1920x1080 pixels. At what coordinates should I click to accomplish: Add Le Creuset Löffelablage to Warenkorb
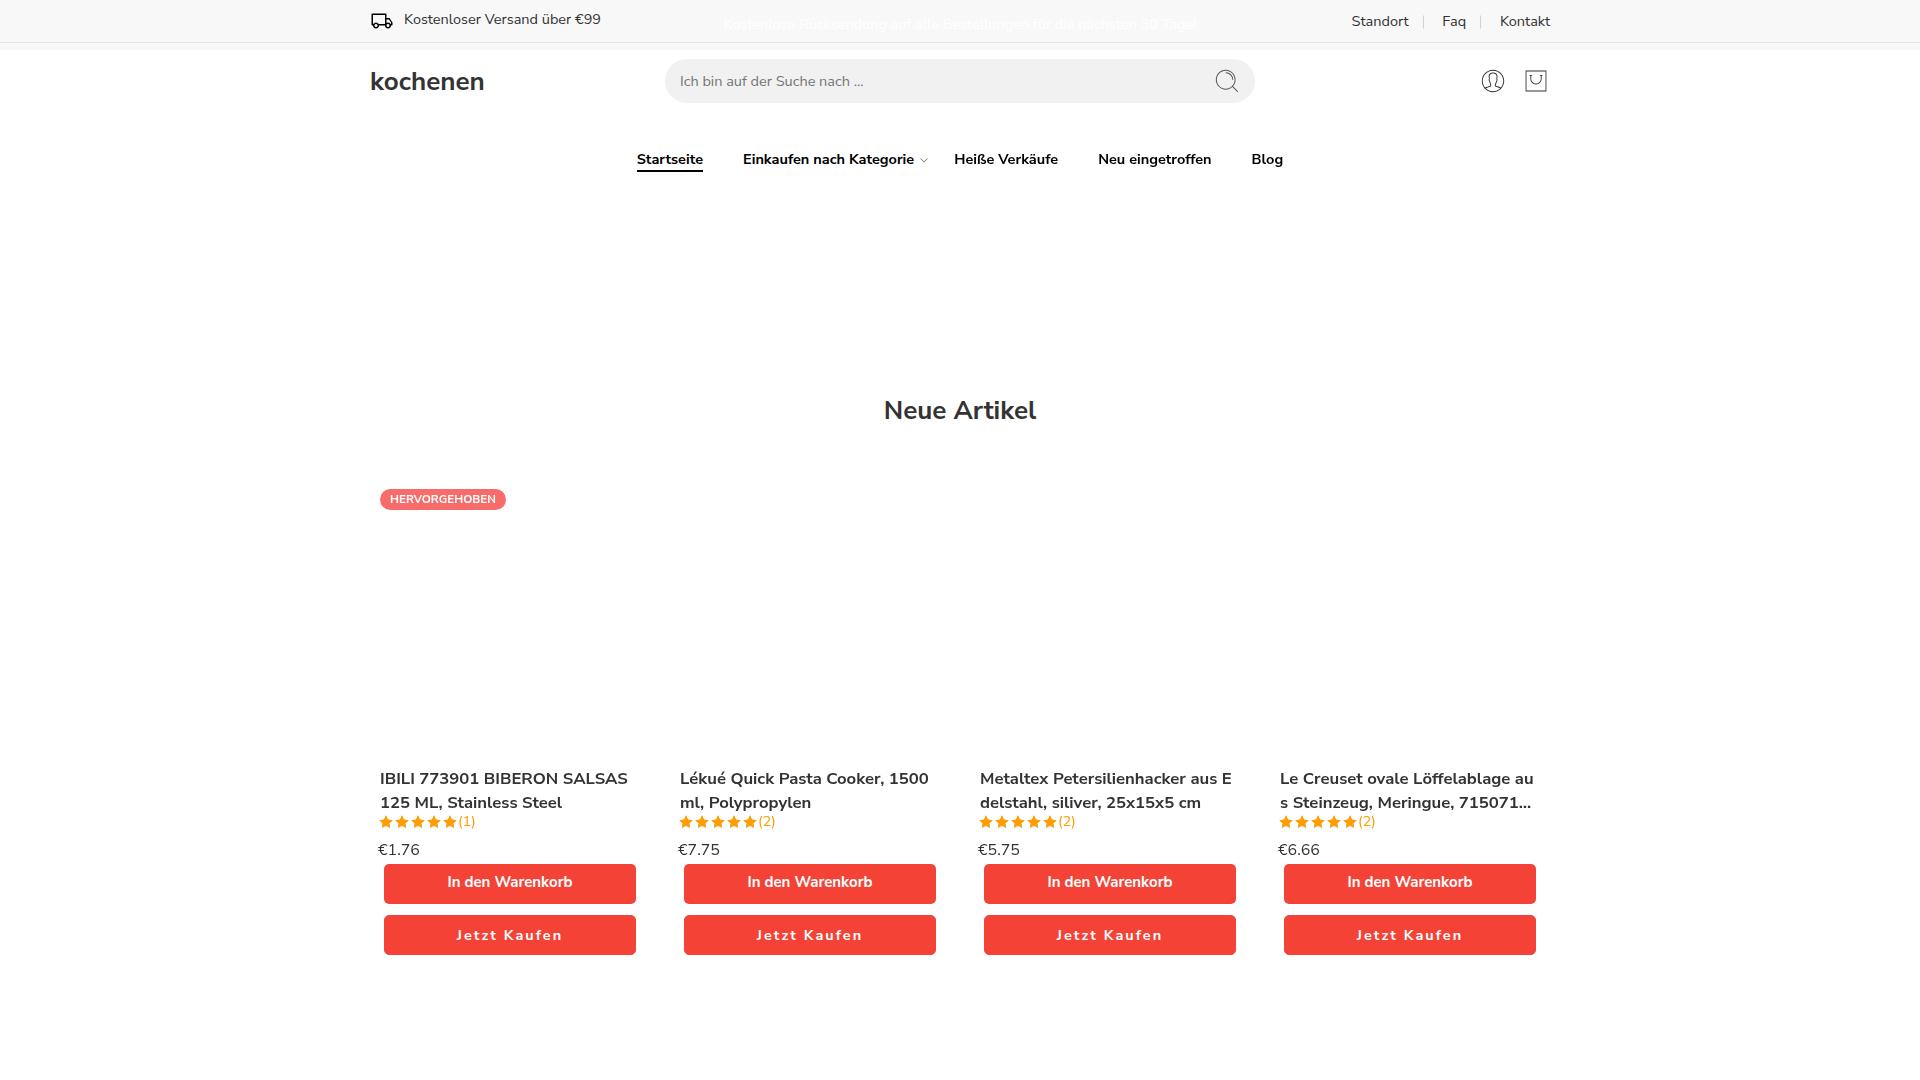pyautogui.click(x=1410, y=883)
